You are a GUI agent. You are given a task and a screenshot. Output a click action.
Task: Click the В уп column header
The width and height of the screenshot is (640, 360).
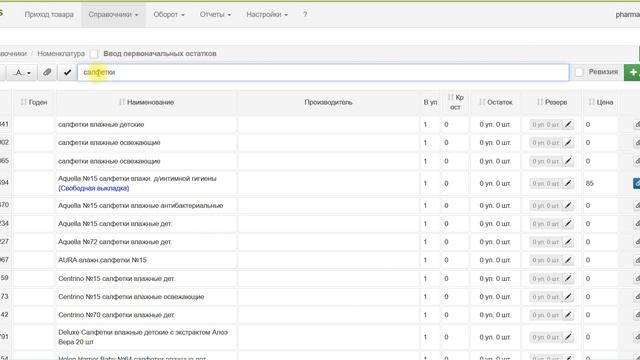tap(430, 102)
